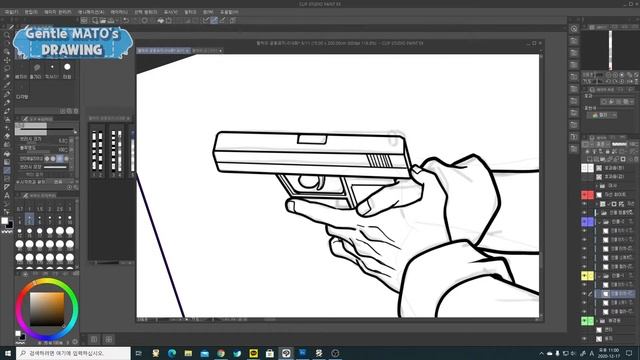Select the brush size 5 preset

pos(29,220)
